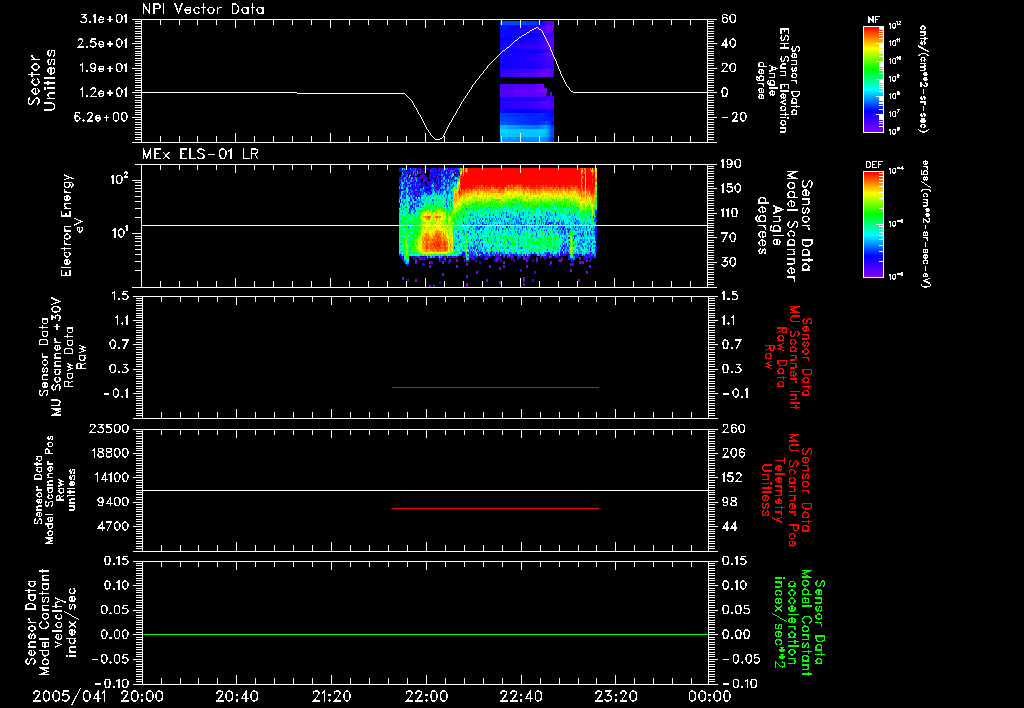Click the NF color bar legend

[874, 78]
